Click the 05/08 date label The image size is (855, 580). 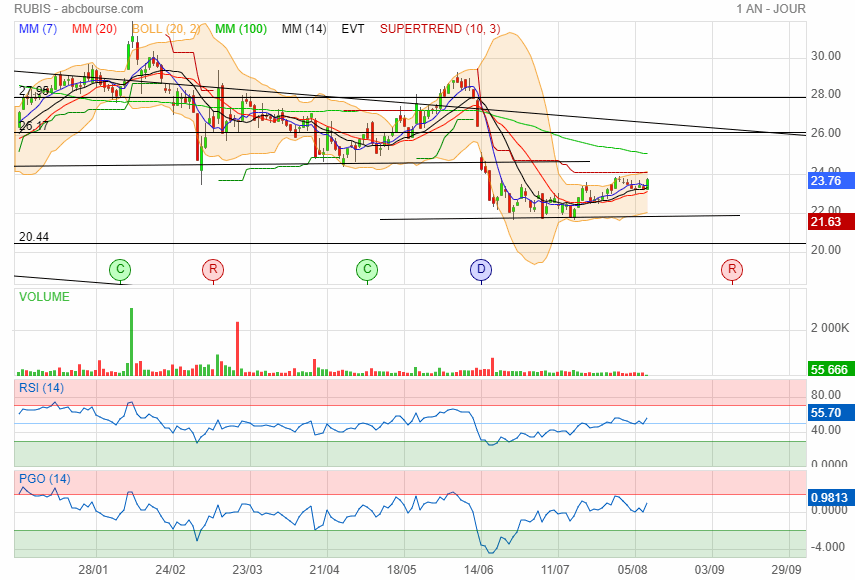(x=633, y=570)
